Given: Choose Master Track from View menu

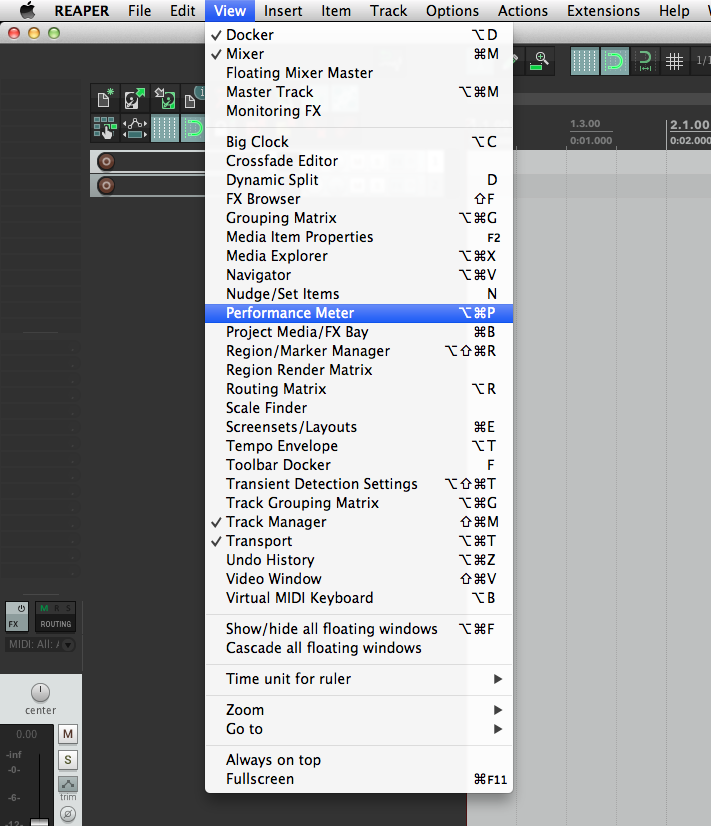Looking at the screenshot, I should coord(359,92).
